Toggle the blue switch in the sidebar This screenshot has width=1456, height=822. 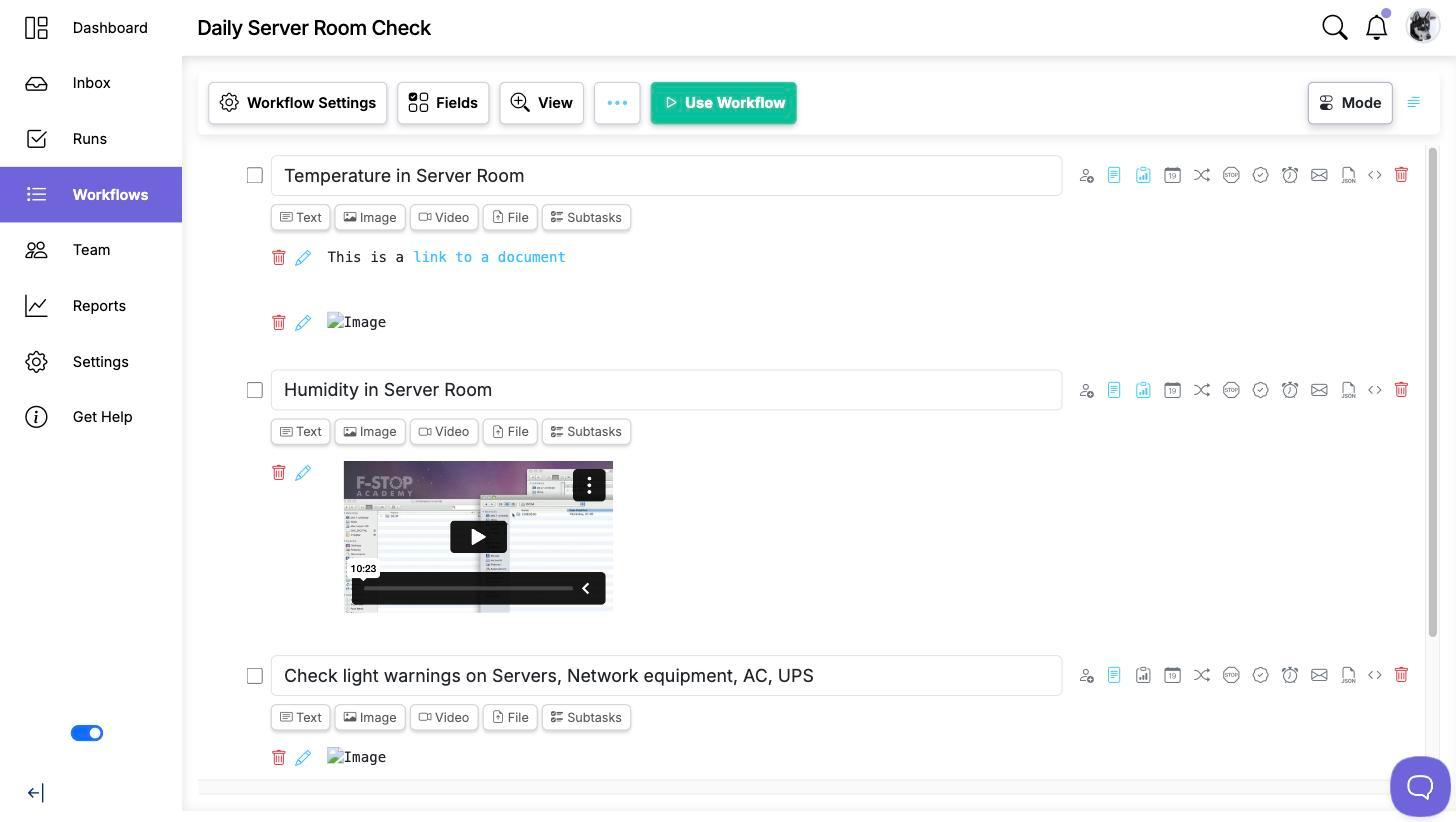[x=87, y=733]
